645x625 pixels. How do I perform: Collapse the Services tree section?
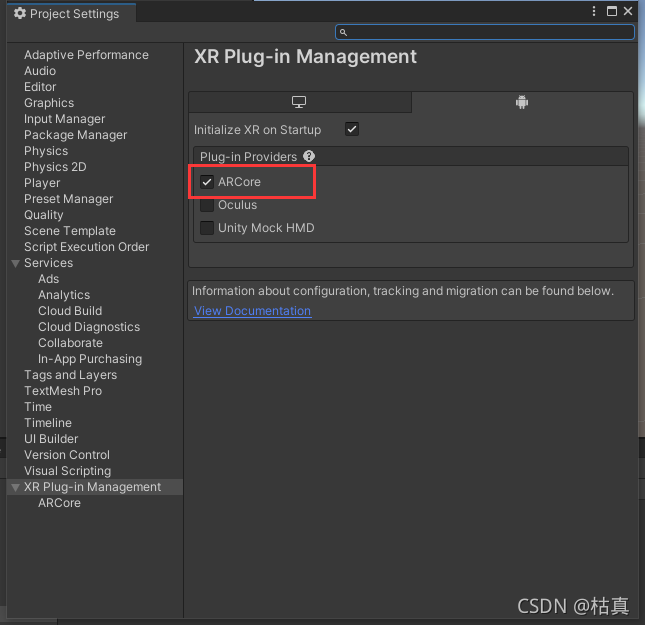pos(16,263)
